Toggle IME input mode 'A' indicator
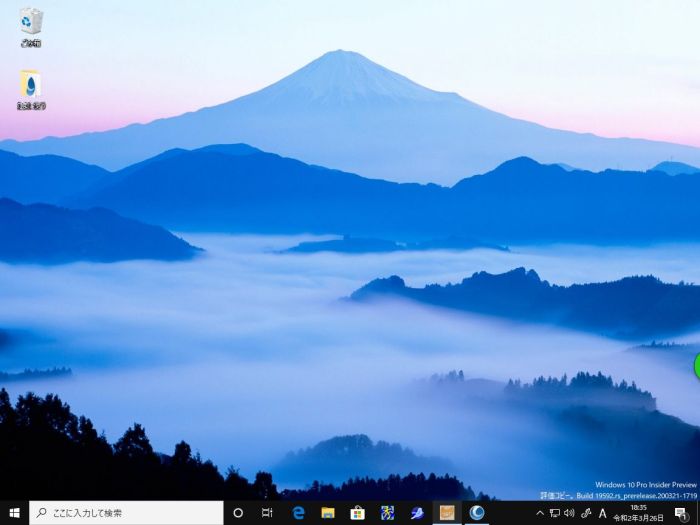 pos(603,513)
